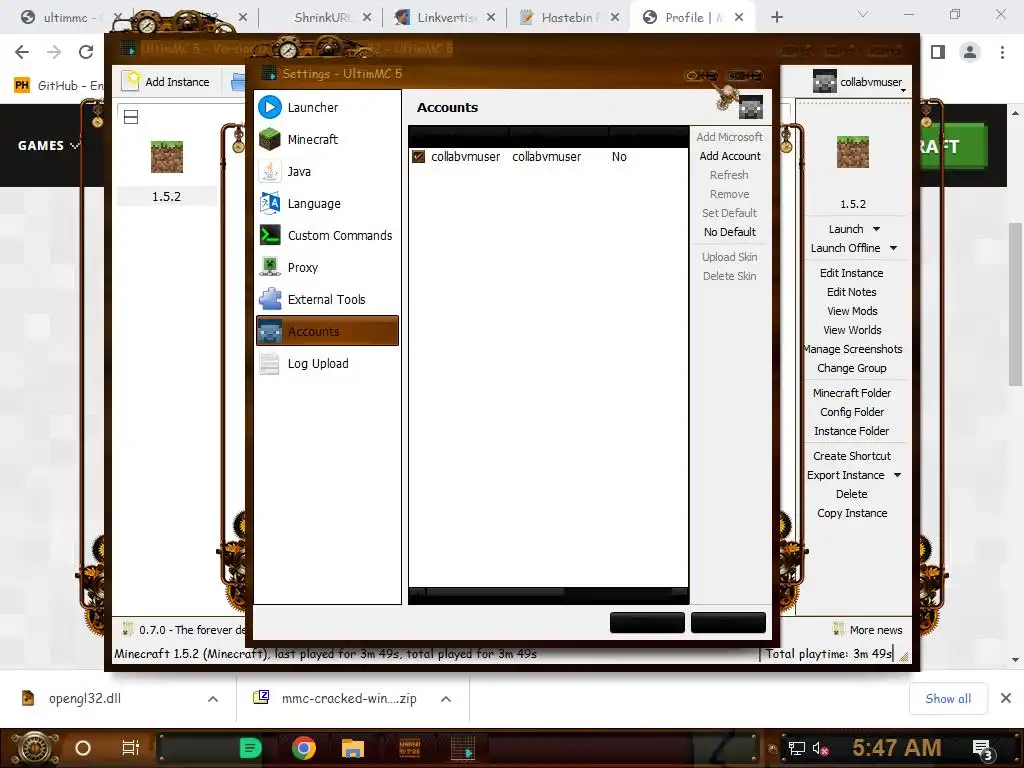1024x768 pixels.
Task: Click Copy Instance in side panel
Action: click(x=852, y=513)
